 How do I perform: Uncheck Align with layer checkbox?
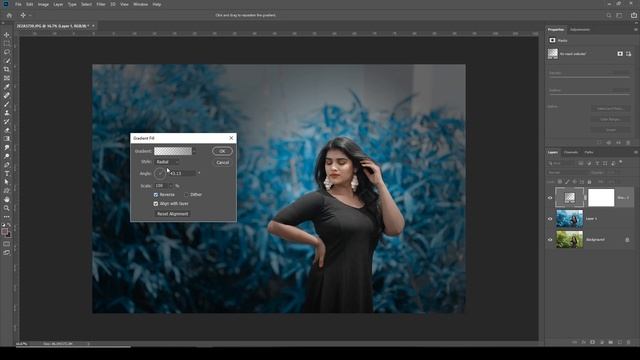point(156,204)
